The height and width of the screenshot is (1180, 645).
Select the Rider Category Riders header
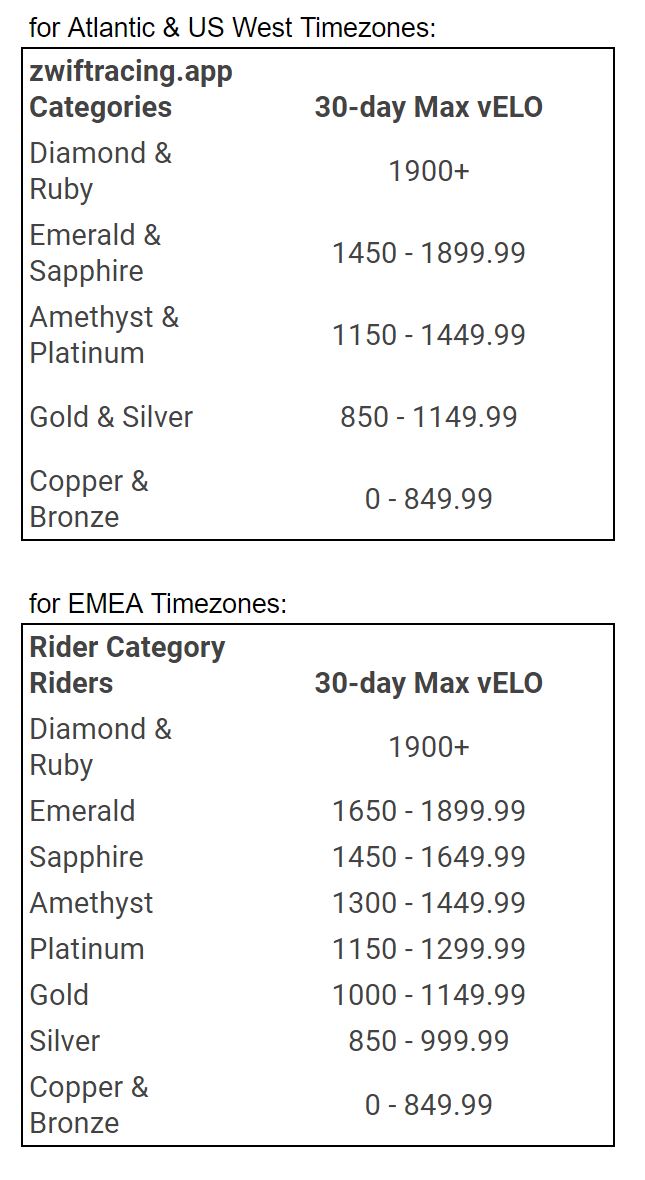pos(127,665)
